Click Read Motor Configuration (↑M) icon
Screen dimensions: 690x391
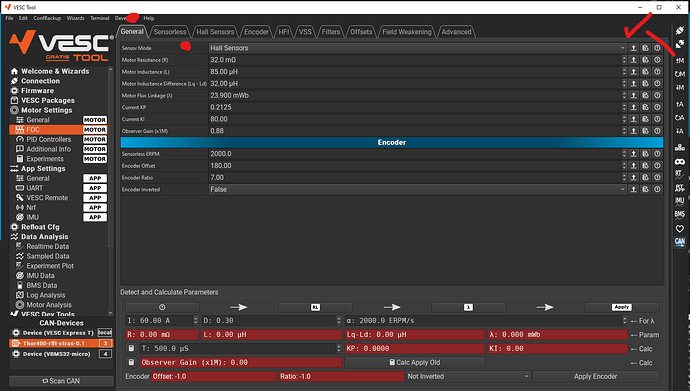680,60
